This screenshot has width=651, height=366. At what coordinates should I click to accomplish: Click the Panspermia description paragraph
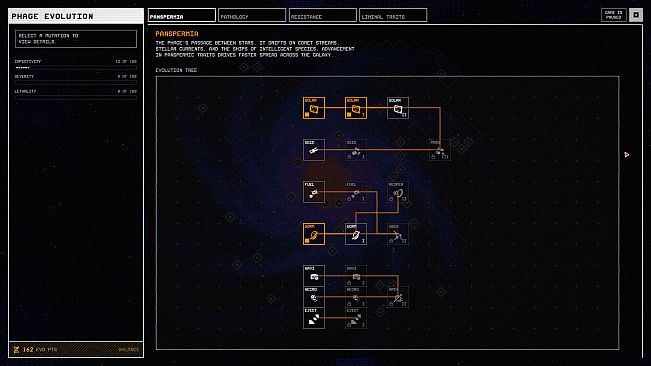pos(255,49)
